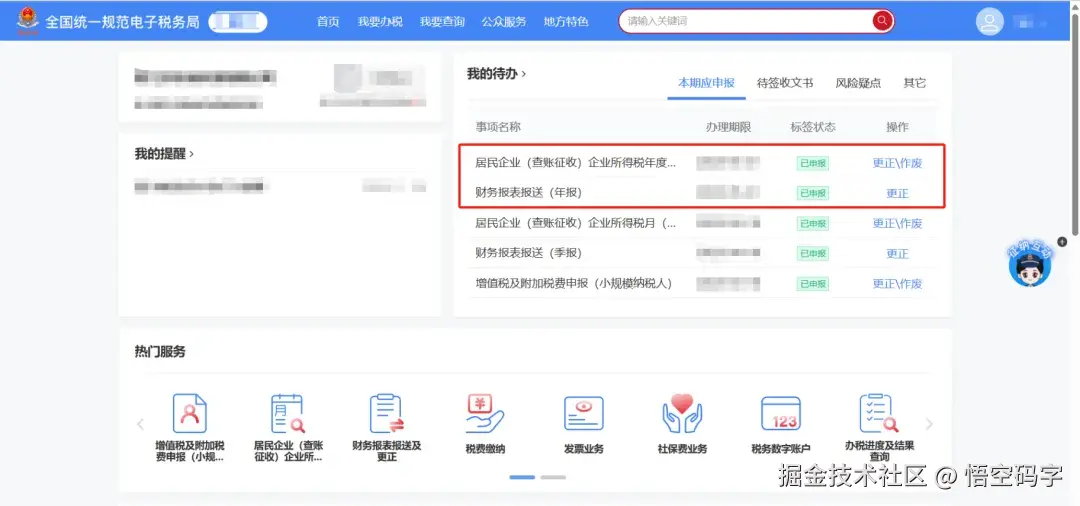1080x506 pixels.
Task: Click 办理期限 column header
Action: click(728, 127)
